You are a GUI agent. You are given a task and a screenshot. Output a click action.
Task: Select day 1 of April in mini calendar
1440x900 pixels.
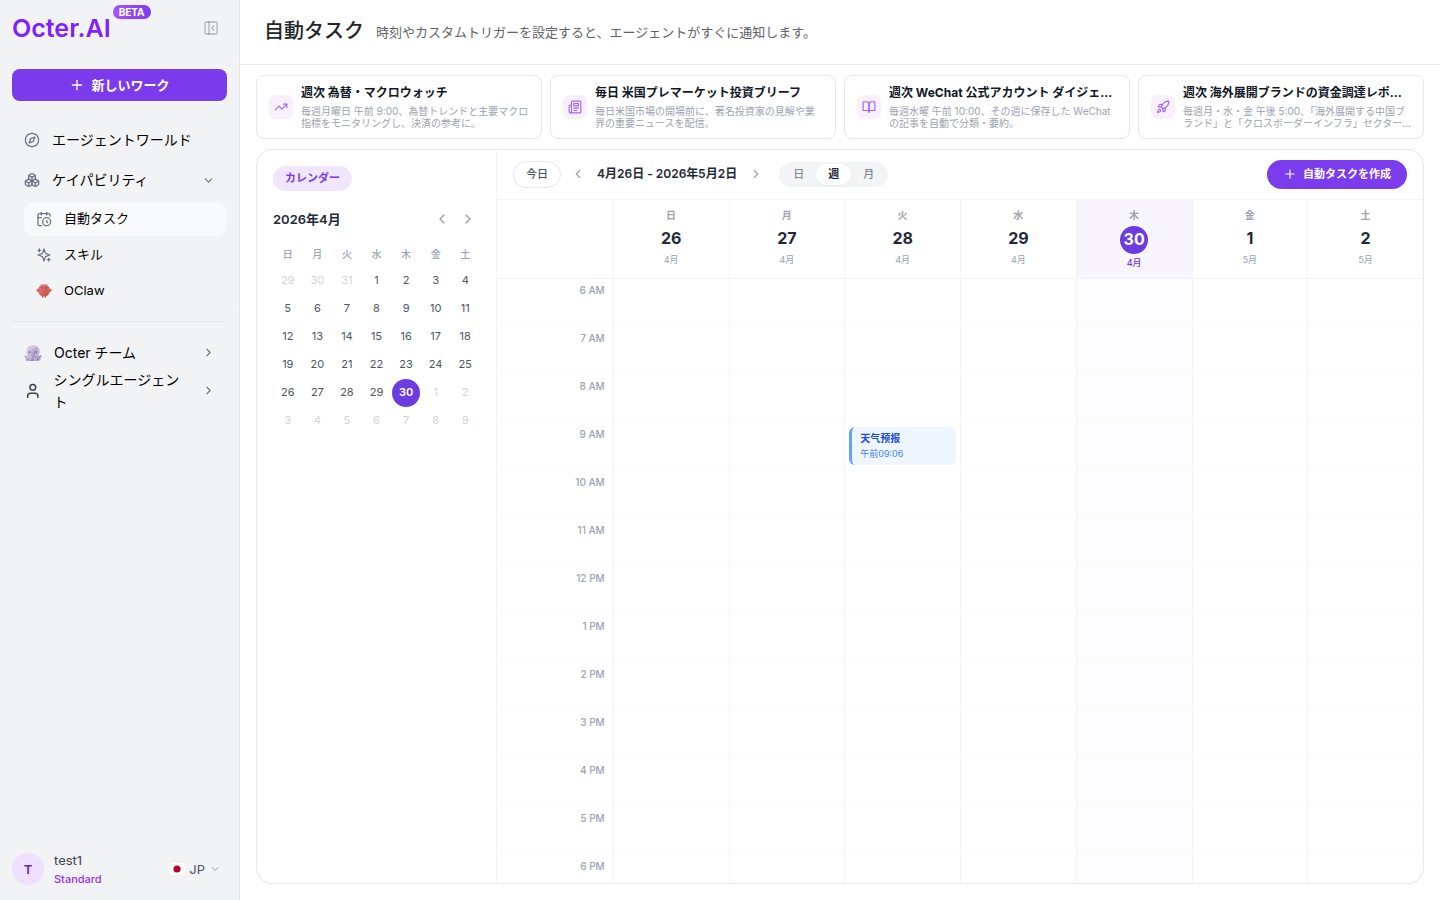click(376, 280)
